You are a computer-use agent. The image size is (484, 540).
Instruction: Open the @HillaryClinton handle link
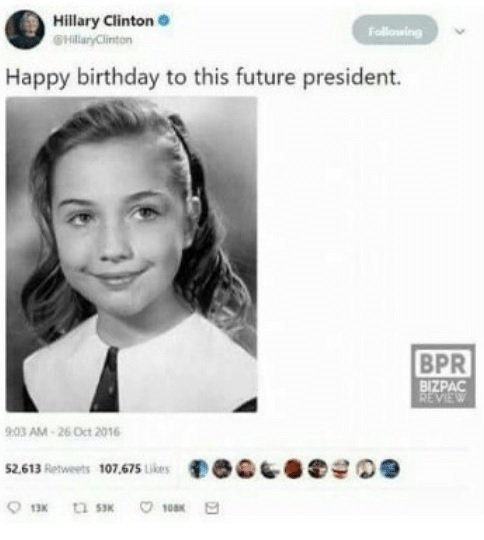[x=93, y=40]
